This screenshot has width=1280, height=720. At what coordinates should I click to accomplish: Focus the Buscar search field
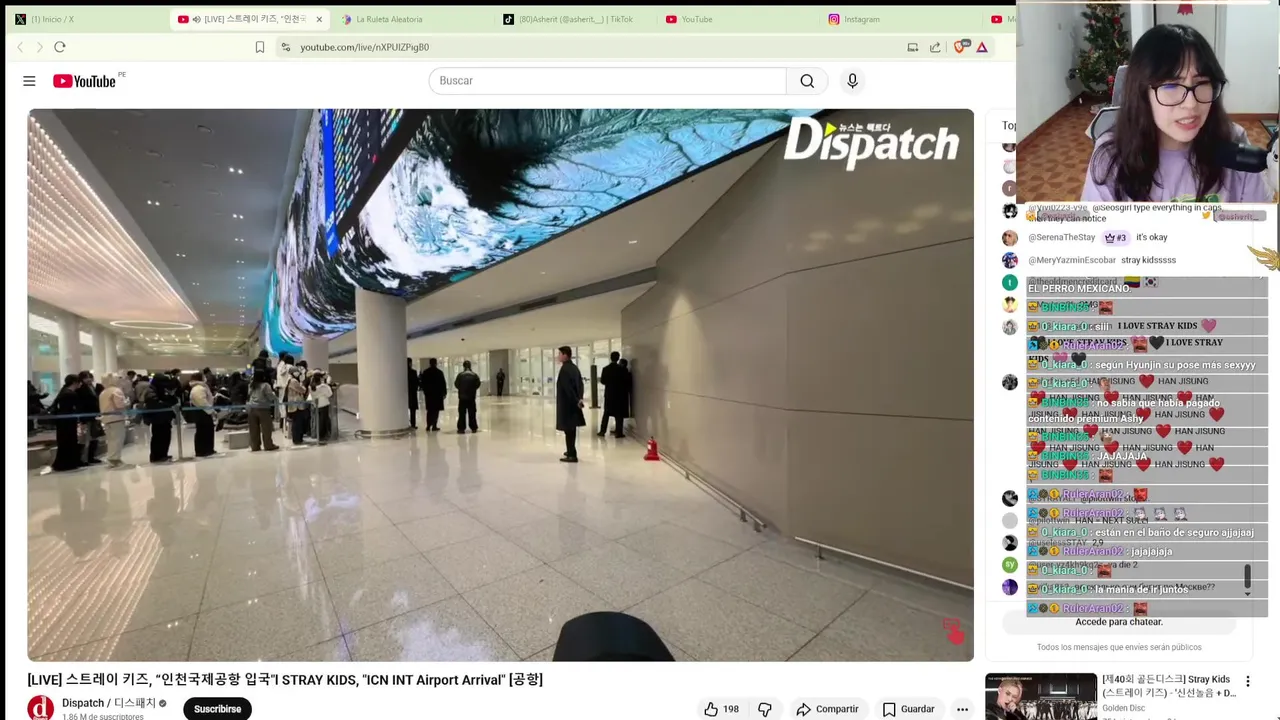(x=608, y=81)
